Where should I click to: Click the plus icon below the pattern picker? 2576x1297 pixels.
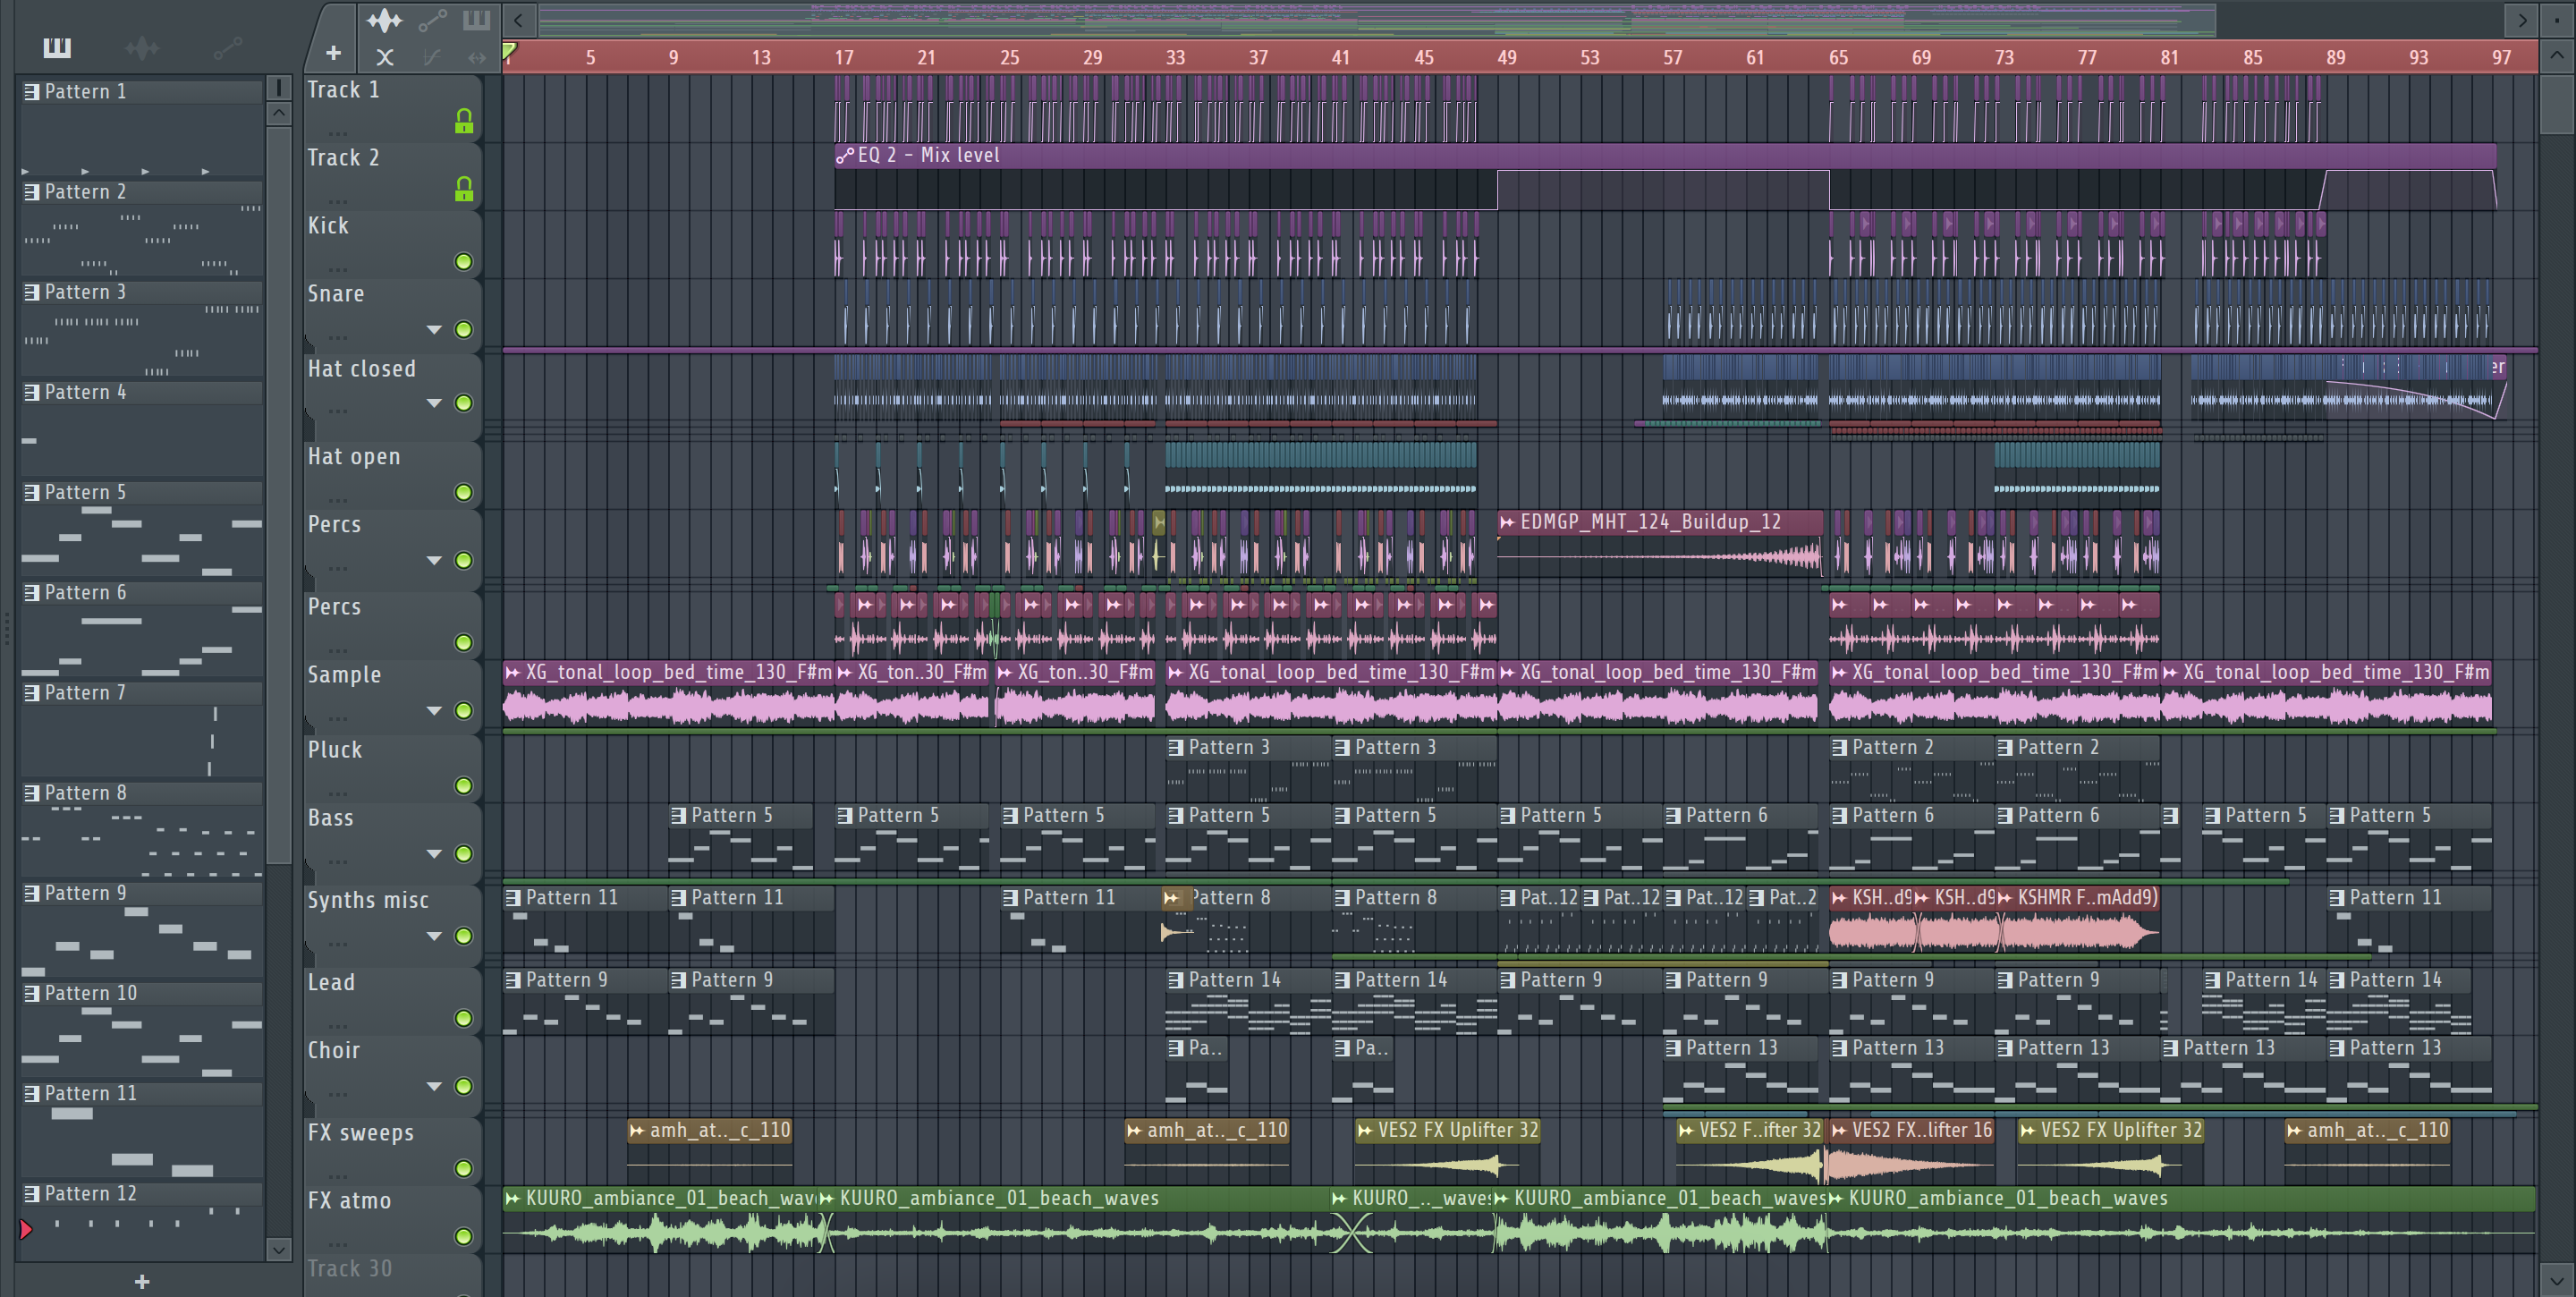pyautogui.click(x=142, y=1281)
